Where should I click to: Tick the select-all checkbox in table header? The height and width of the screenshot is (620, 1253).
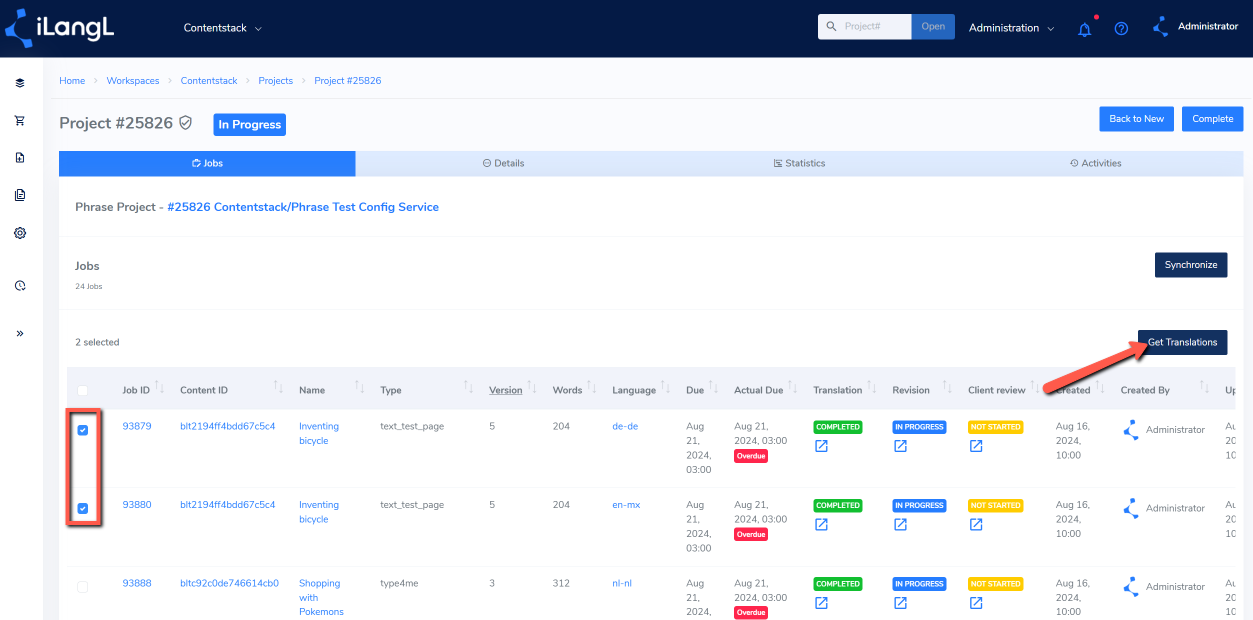coord(83,390)
